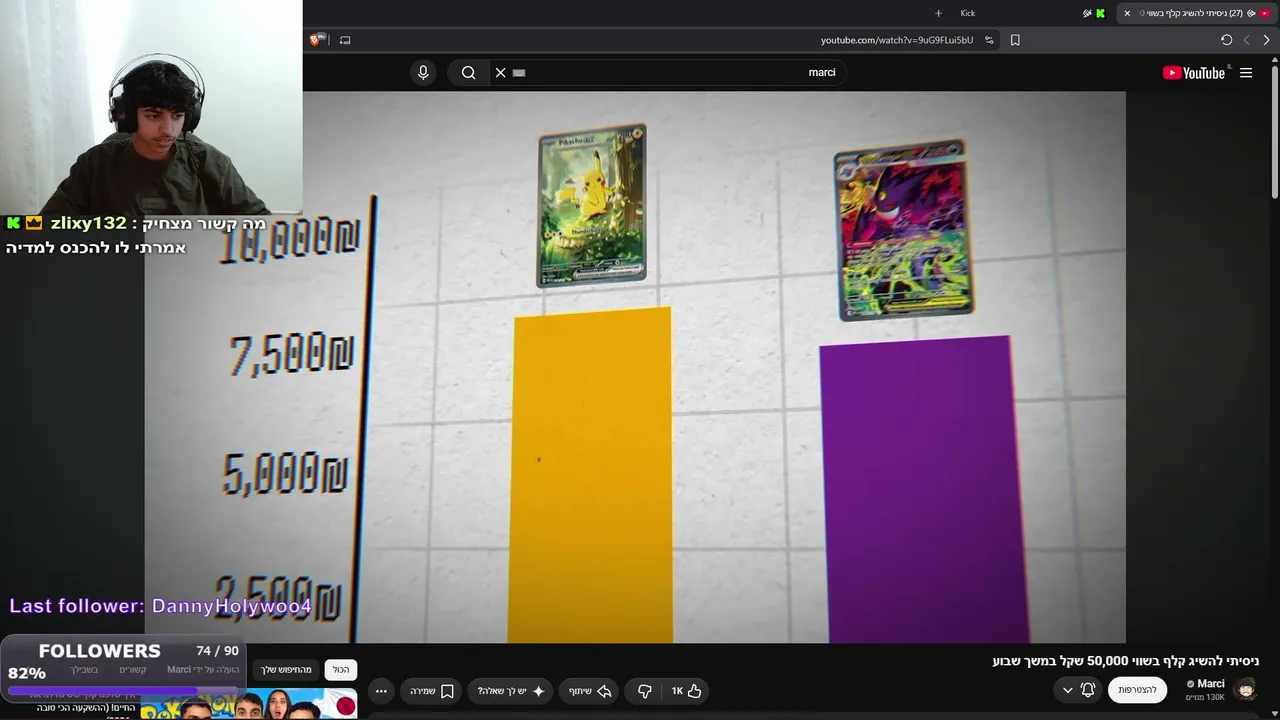
Task: Select the 'מהחיפוש שלך' filter chip
Action: pos(287,670)
